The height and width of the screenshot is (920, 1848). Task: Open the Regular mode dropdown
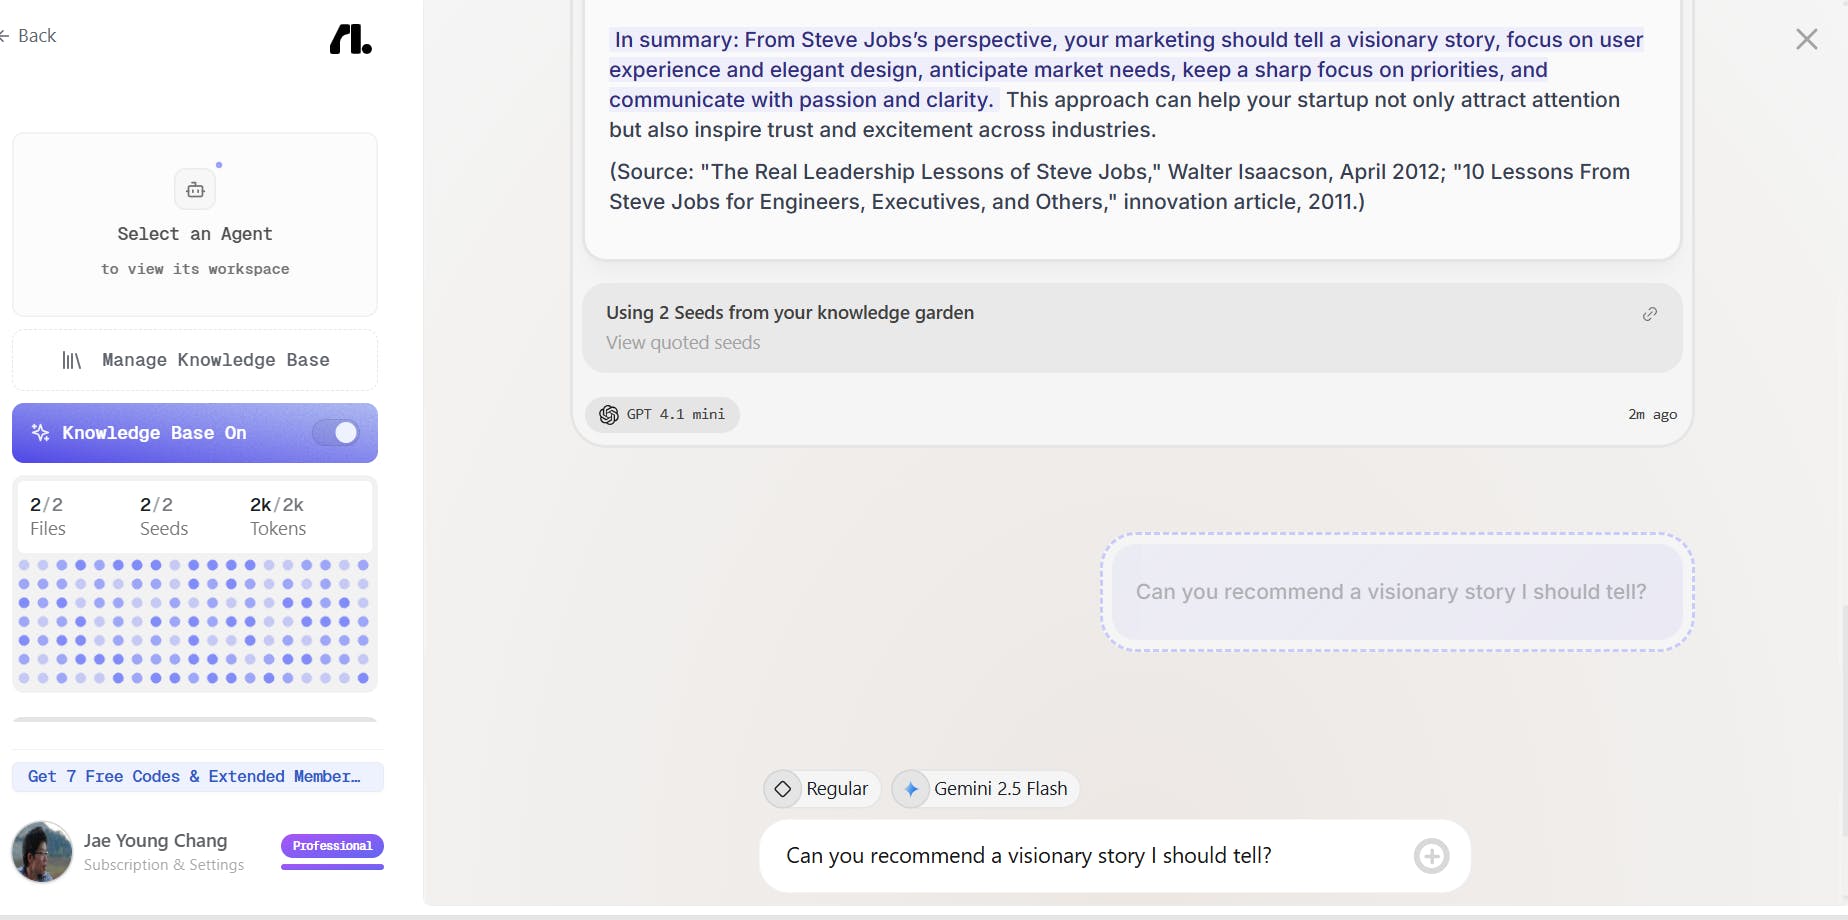(823, 789)
